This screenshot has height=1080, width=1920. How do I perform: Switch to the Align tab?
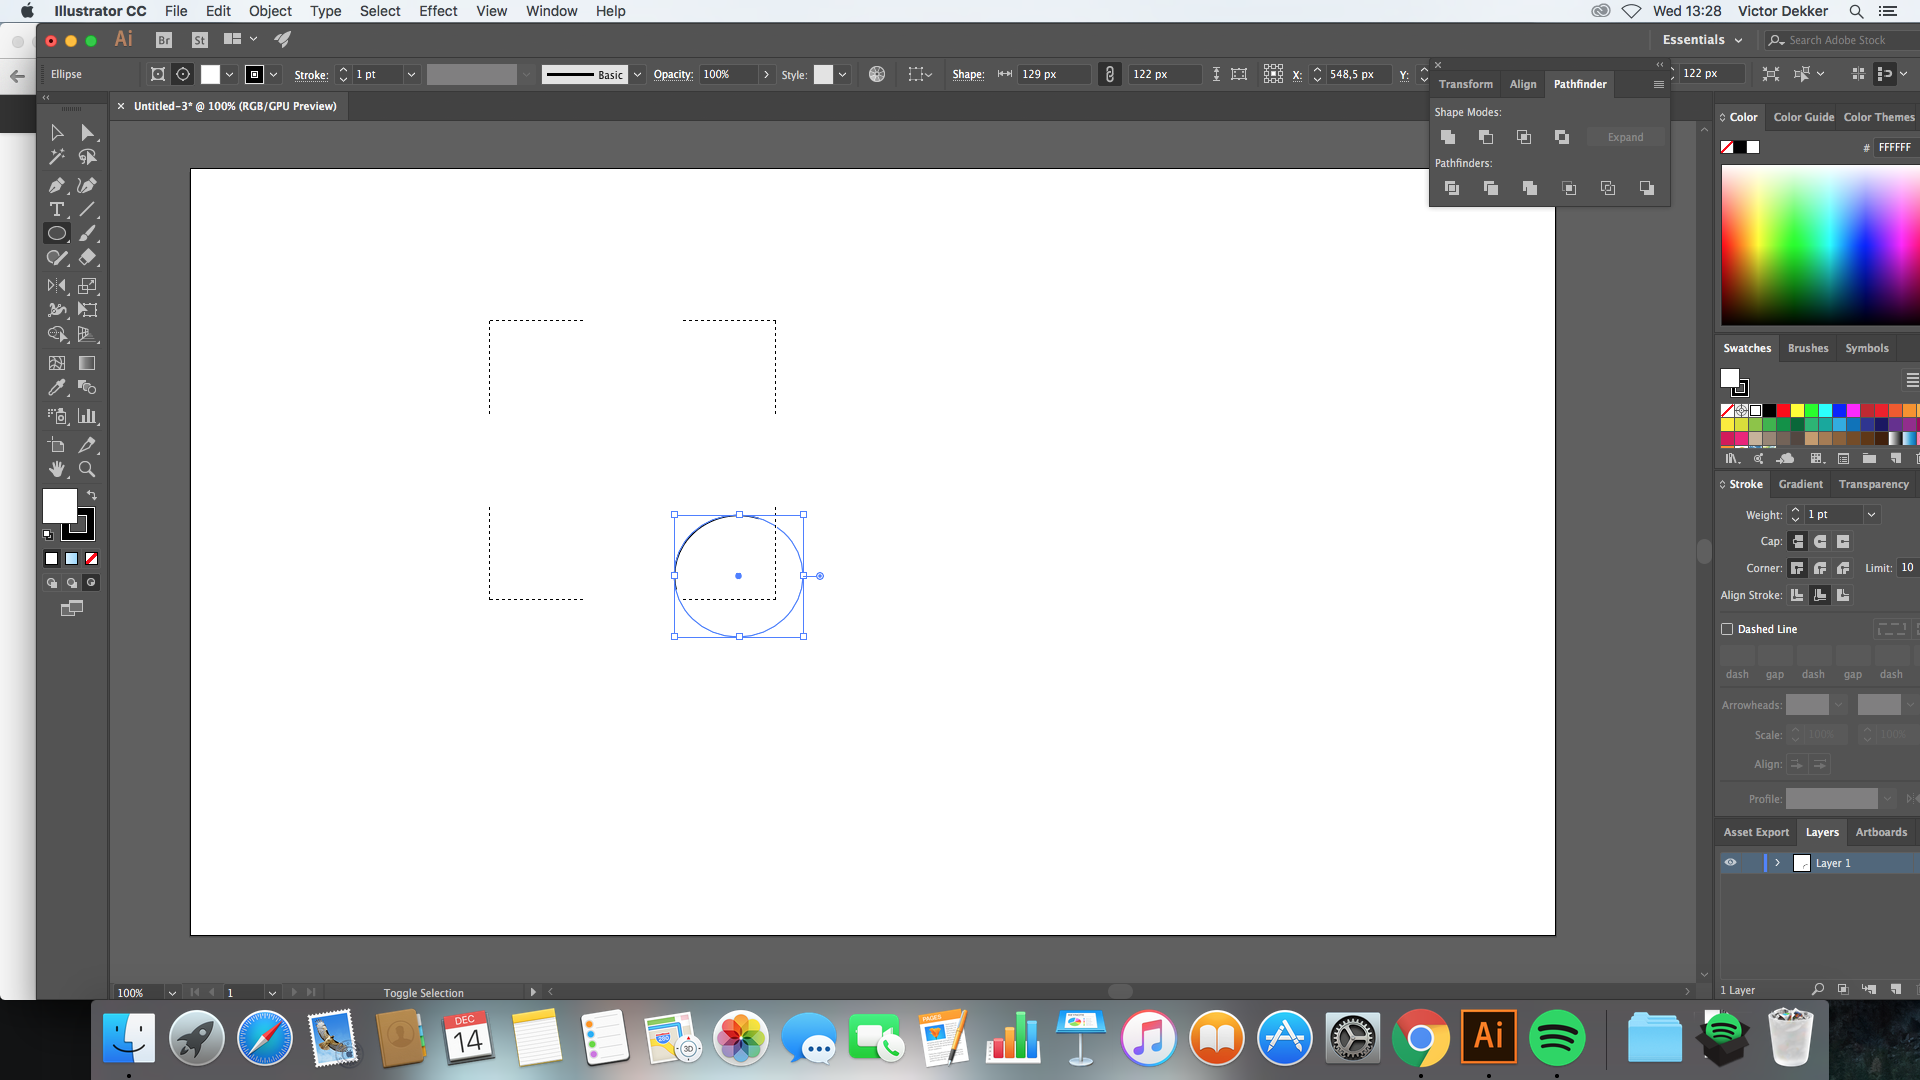1523,84
